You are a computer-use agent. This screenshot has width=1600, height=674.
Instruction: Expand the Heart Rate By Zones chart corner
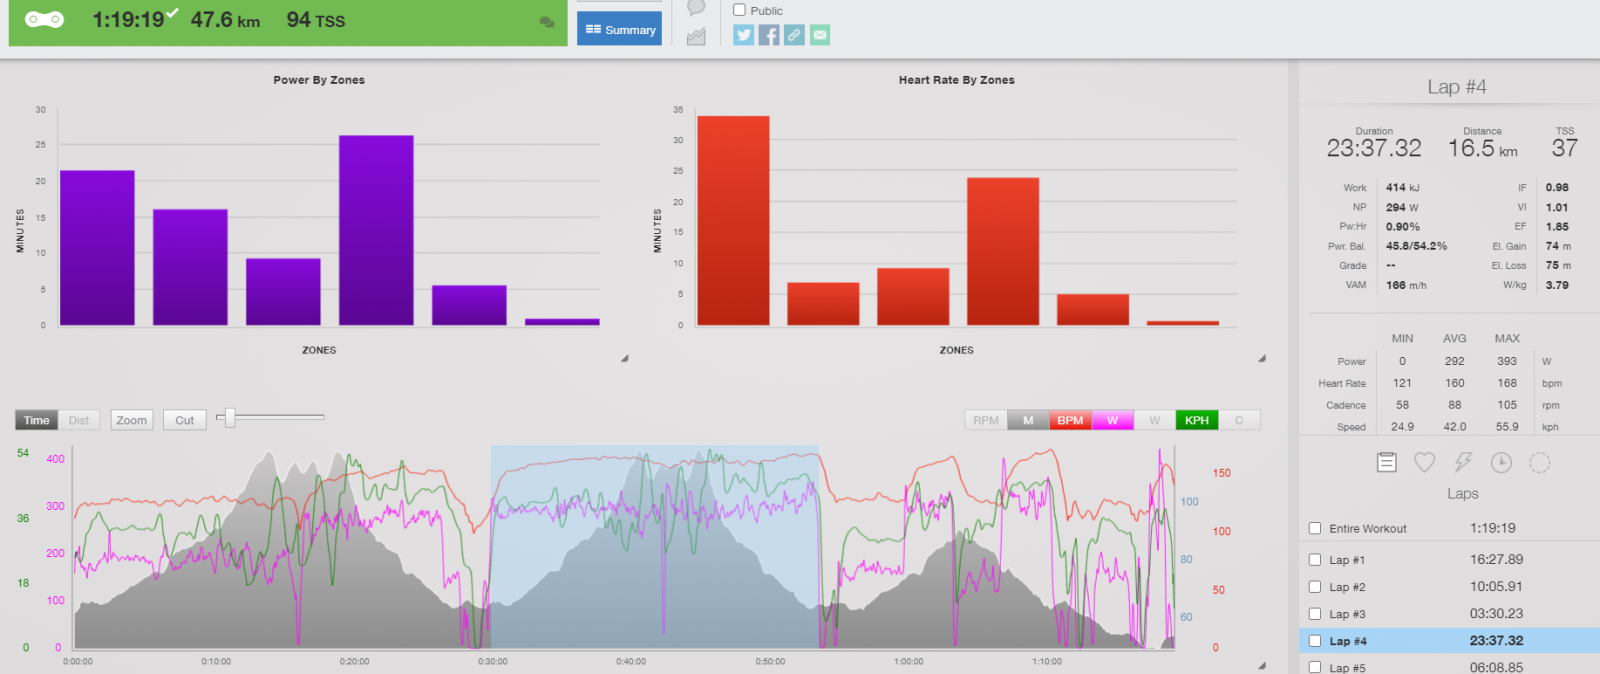(x=1262, y=358)
